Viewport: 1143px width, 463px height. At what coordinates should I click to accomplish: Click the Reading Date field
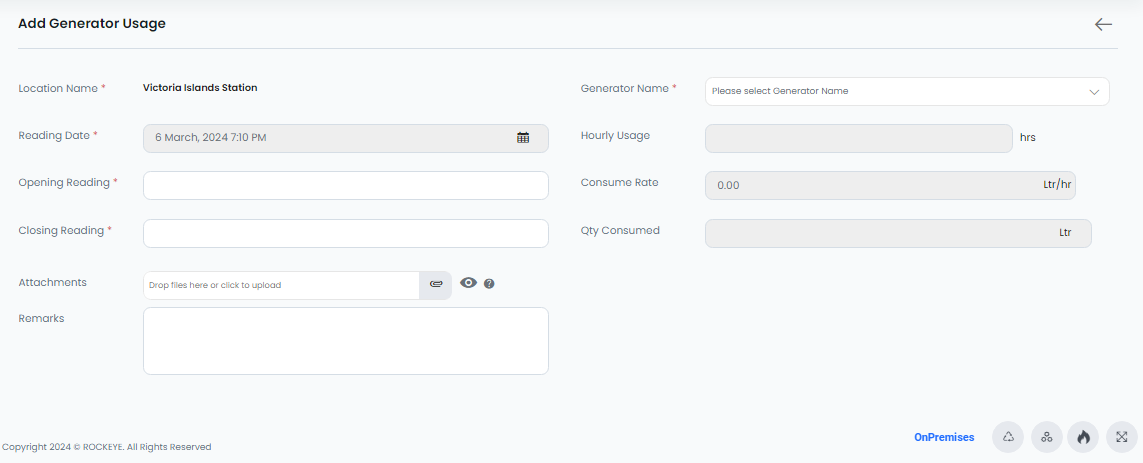click(x=346, y=139)
